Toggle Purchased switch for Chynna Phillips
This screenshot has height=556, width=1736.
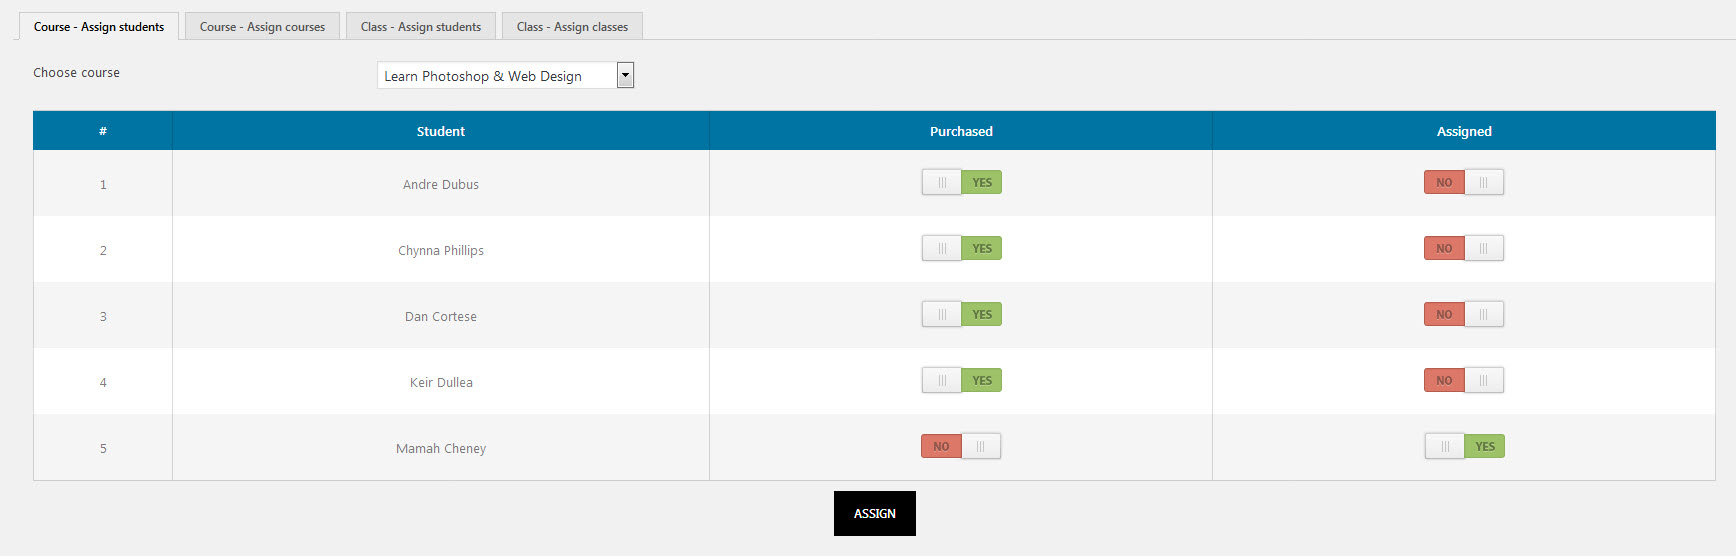(961, 249)
